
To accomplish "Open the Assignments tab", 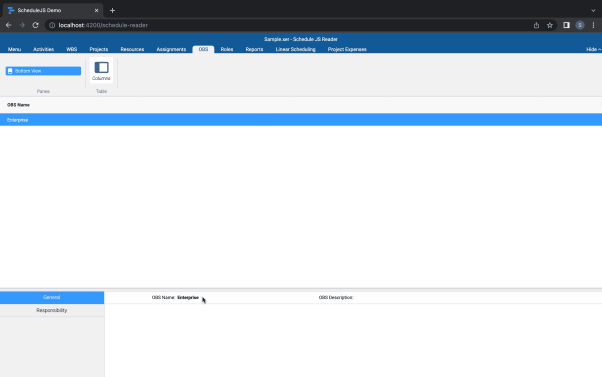I will [x=171, y=49].
